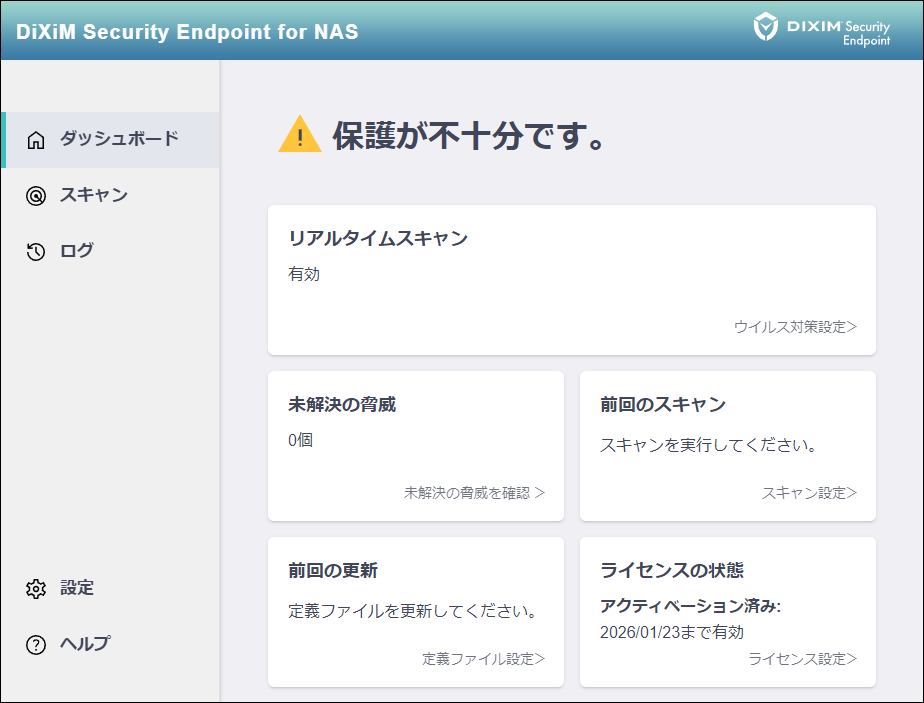
Task: Switch to the スキャン section
Action: pyautogui.click(x=93, y=196)
